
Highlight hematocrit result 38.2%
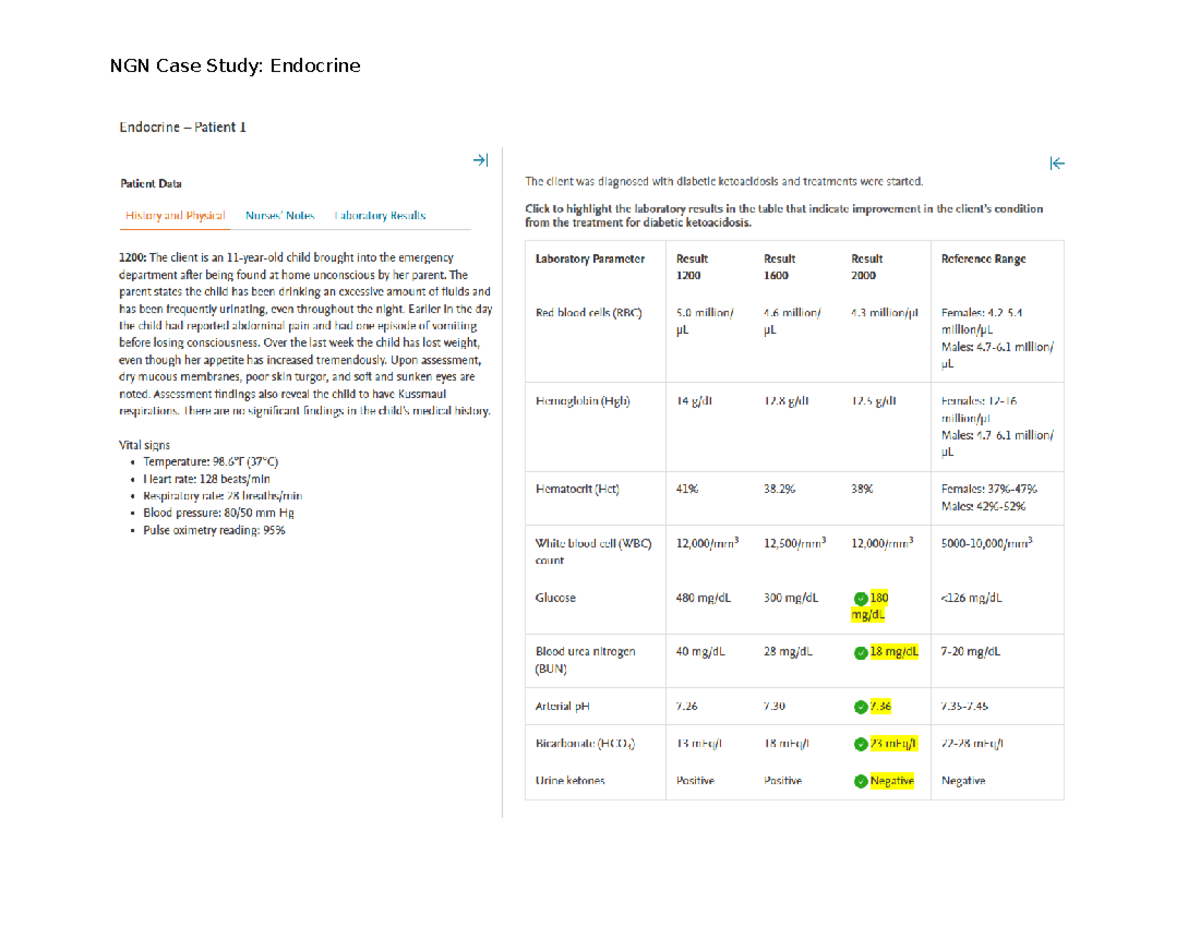click(x=779, y=490)
